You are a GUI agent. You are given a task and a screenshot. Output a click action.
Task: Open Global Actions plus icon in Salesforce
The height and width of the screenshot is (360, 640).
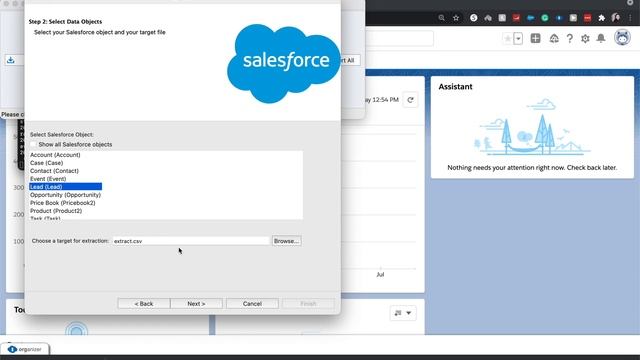tap(536, 38)
